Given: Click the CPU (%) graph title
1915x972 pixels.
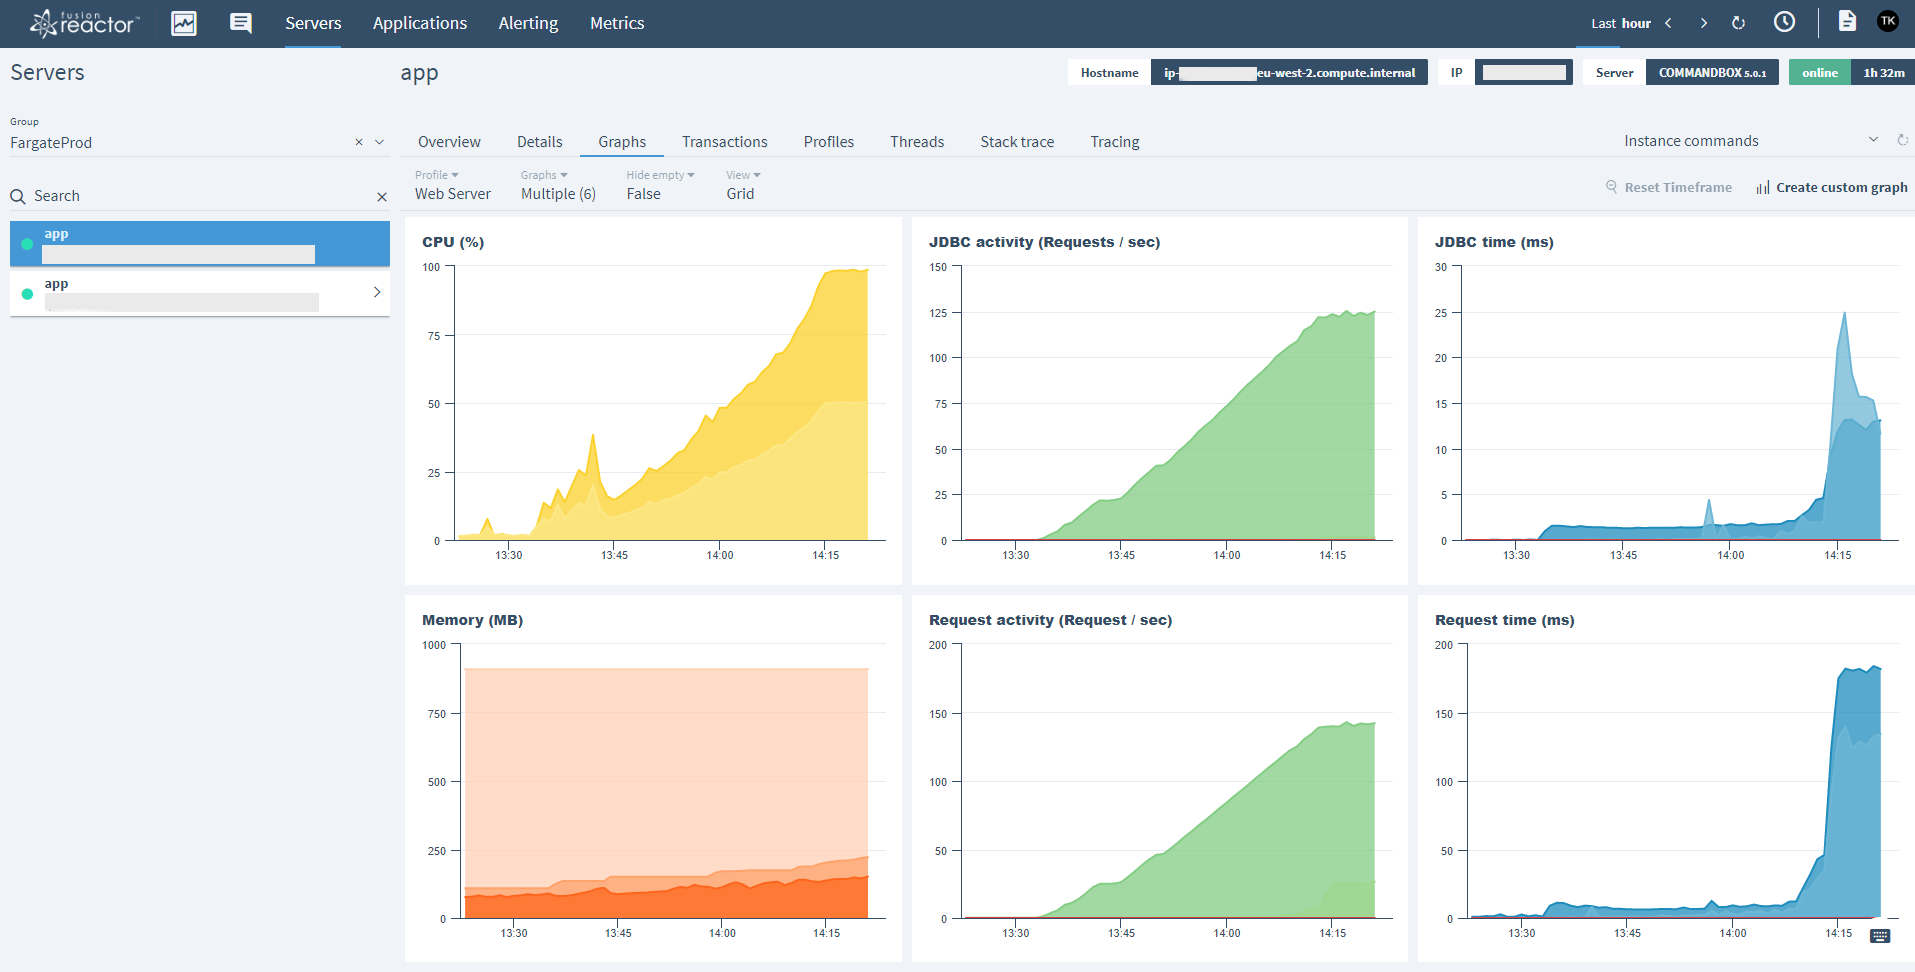Looking at the screenshot, I should click(453, 242).
